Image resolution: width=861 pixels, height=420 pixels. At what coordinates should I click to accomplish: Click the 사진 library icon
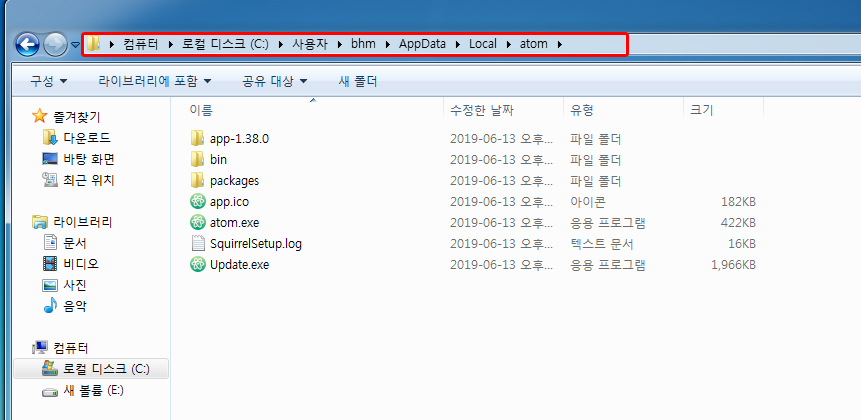click(x=50, y=285)
